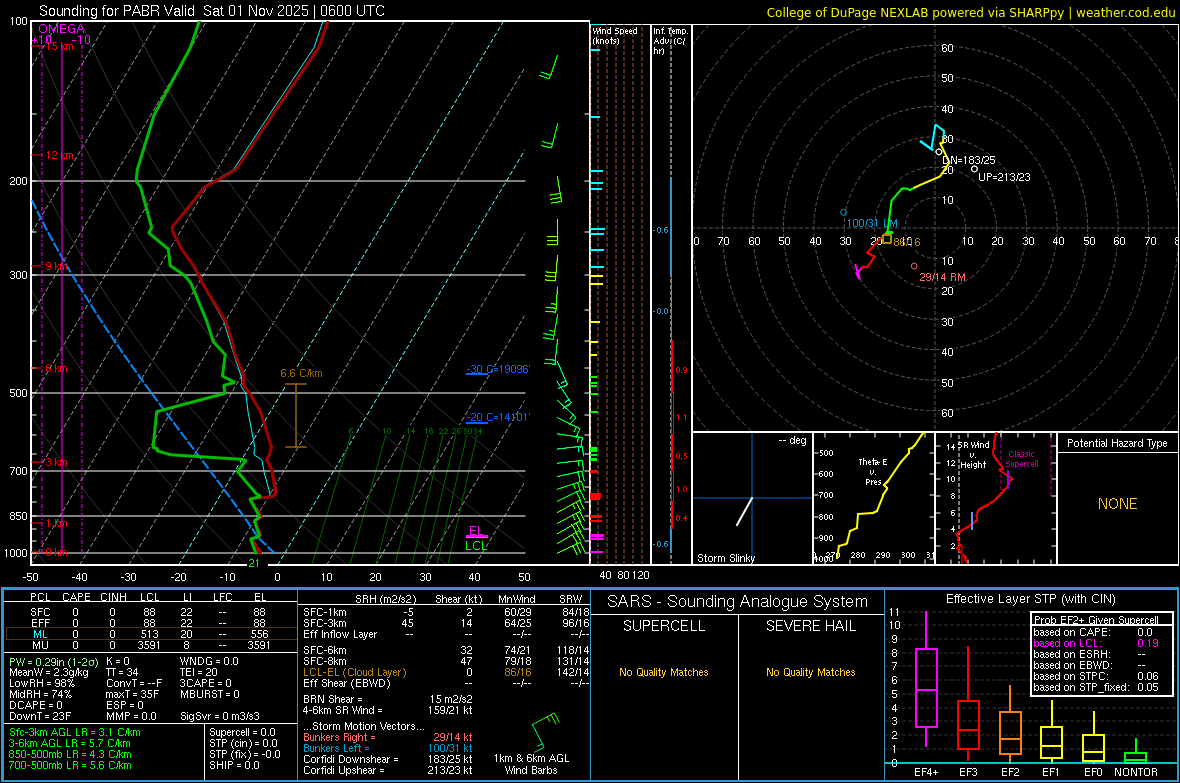Click the maxT = 35F value
Screen dimensions: 1180x783
point(132,694)
